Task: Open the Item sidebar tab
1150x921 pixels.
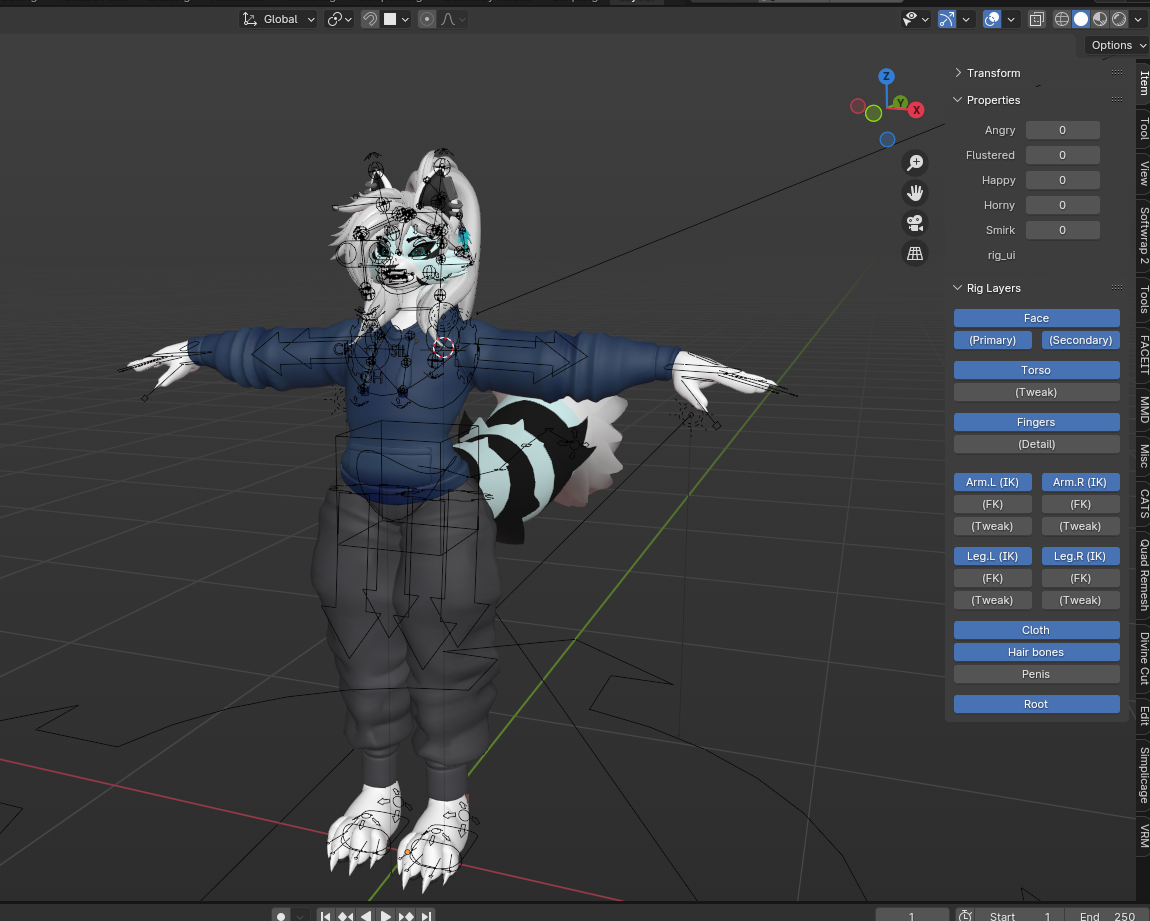Action: pyautogui.click(x=1143, y=83)
